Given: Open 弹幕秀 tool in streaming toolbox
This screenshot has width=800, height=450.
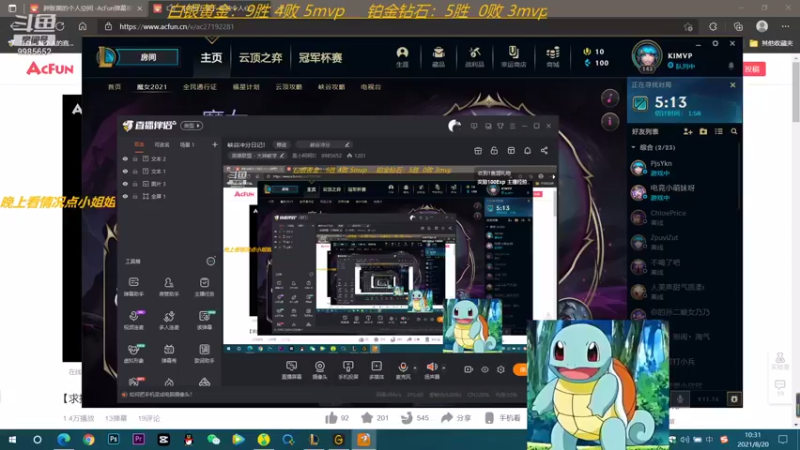Looking at the screenshot, I should 169,353.
